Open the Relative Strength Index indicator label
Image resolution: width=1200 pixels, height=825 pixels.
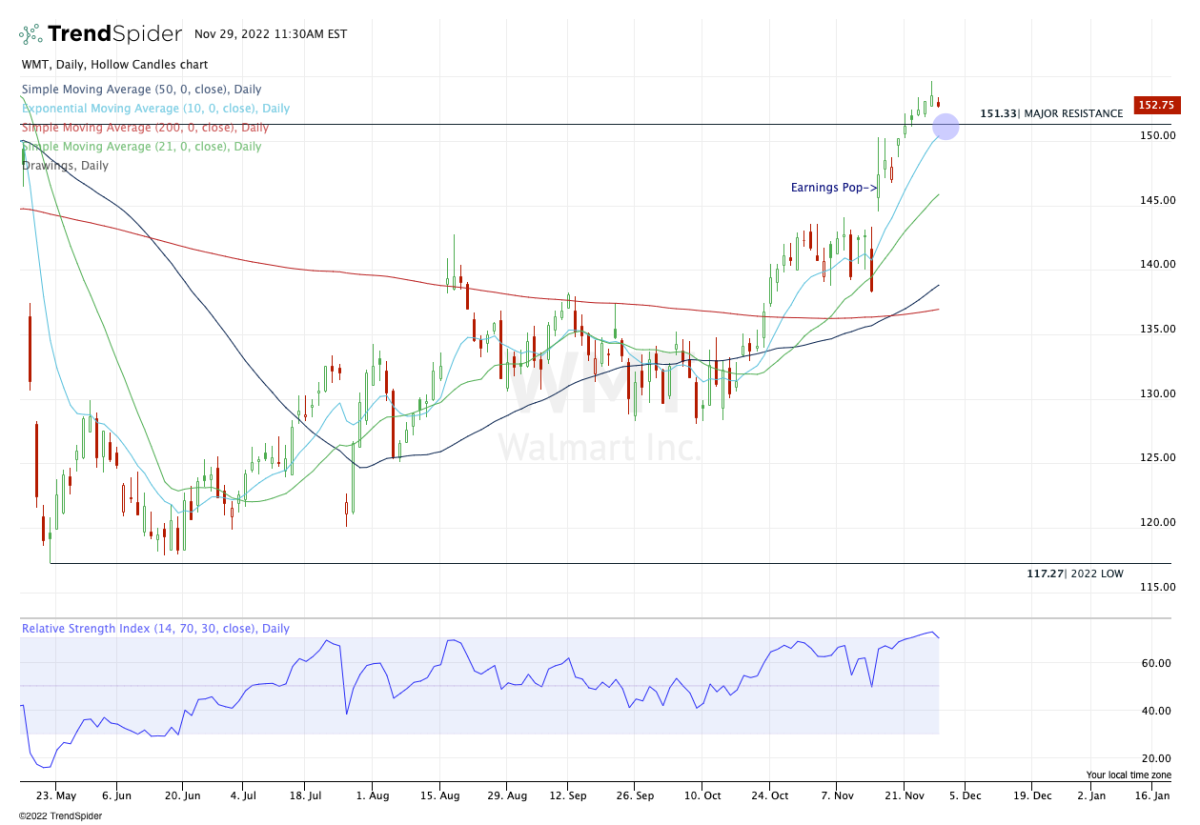coord(155,629)
